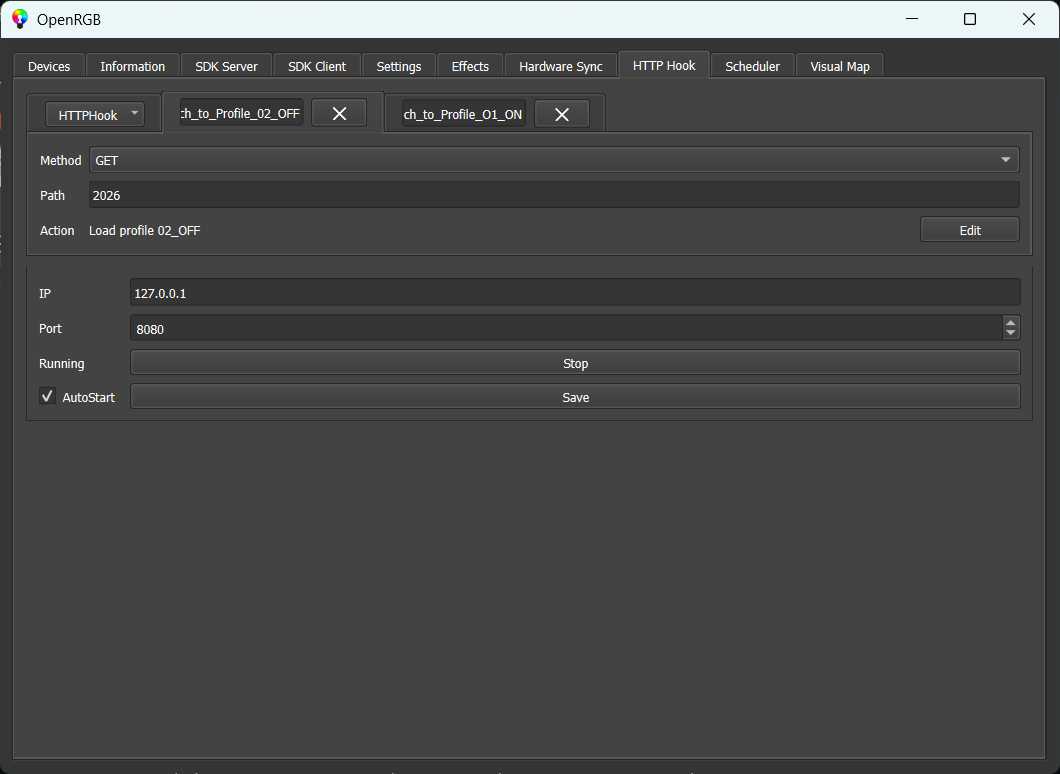Viewport: 1060px width, 774px height.
Task: Open the Information tab
Action: pyautogui.click(x=132, y=66)
